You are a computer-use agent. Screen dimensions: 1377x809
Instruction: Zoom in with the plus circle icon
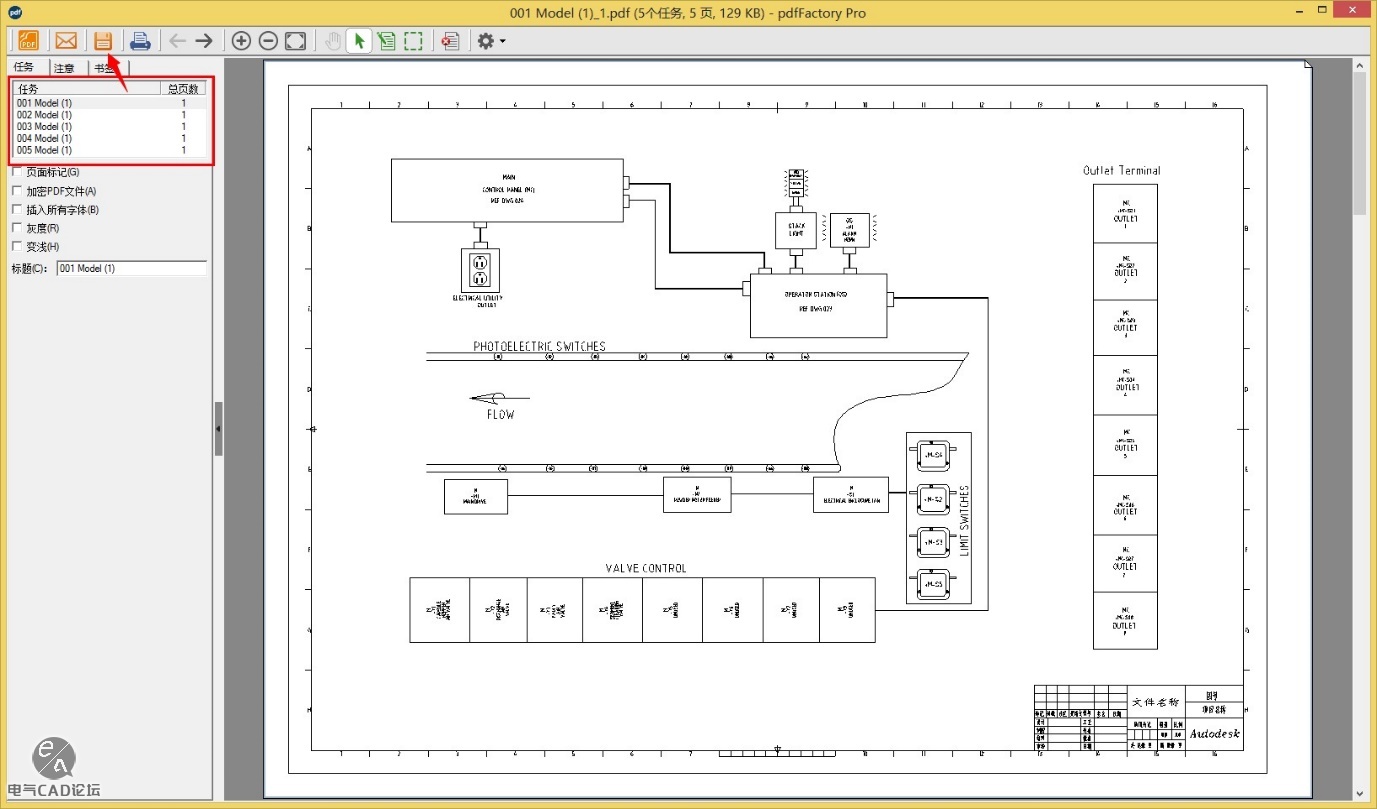point(241,41)
